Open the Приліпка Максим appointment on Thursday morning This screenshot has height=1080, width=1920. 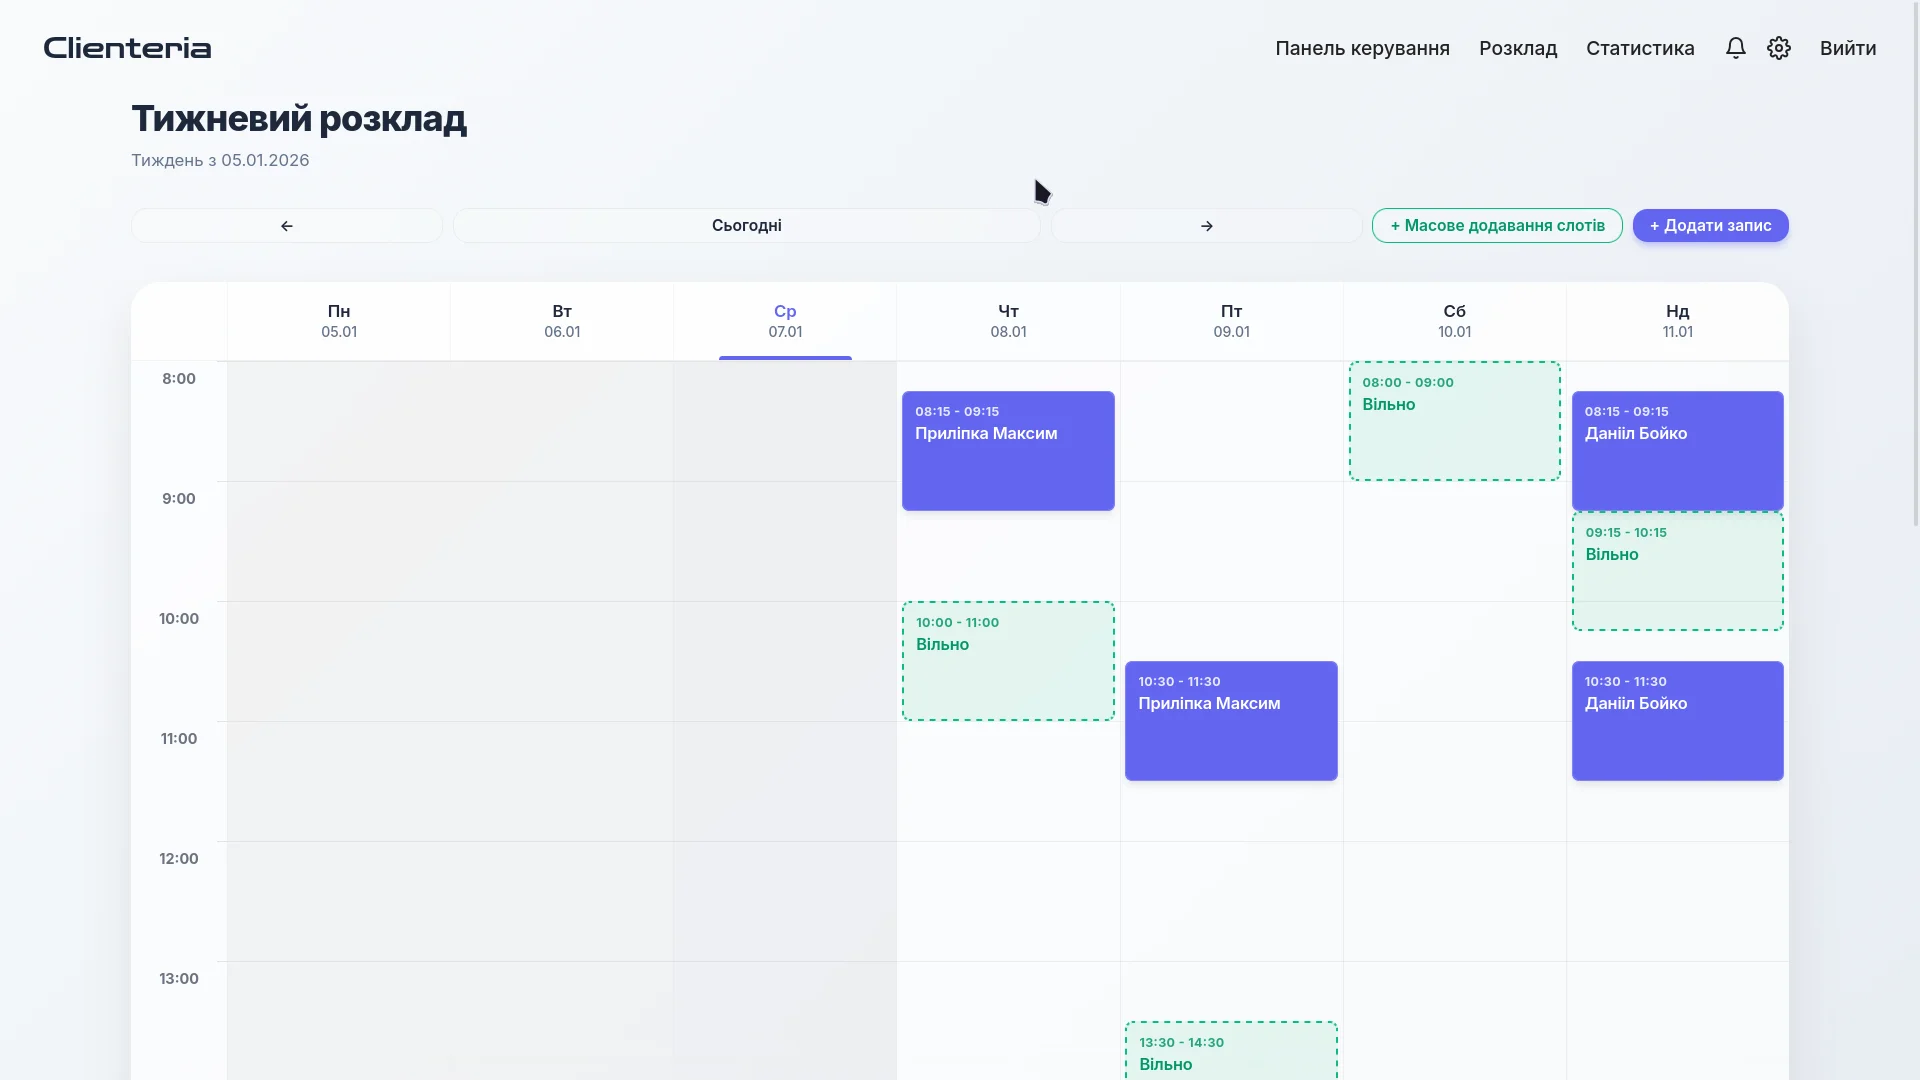1007,450
